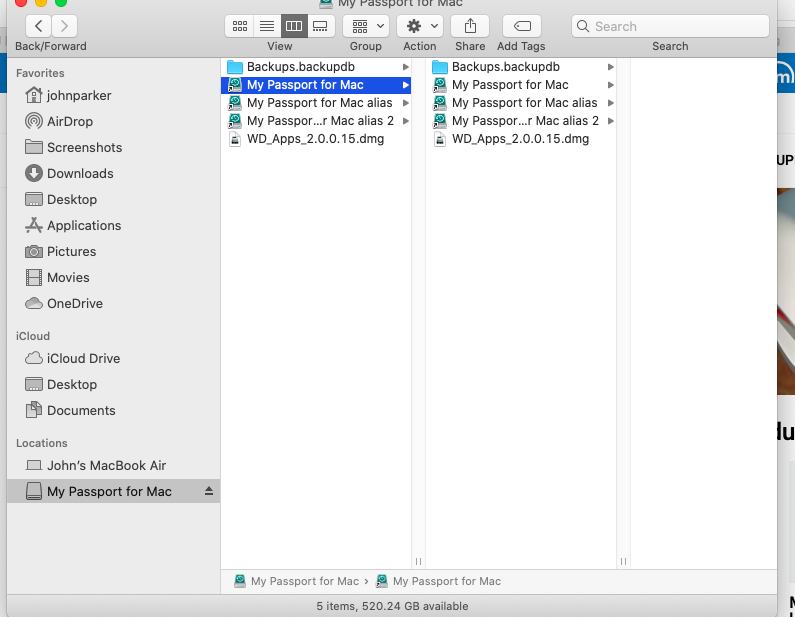Select My Passpor...r Mac alias 2 in second column
Image resolution: width=795 pixels, height=617 pixels.
(521, 121)
